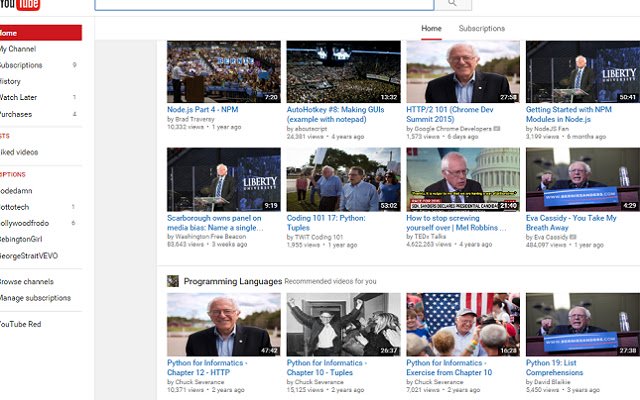640x400 pixels.
Task: Open the Watch Later list
Action: [18, 97]
